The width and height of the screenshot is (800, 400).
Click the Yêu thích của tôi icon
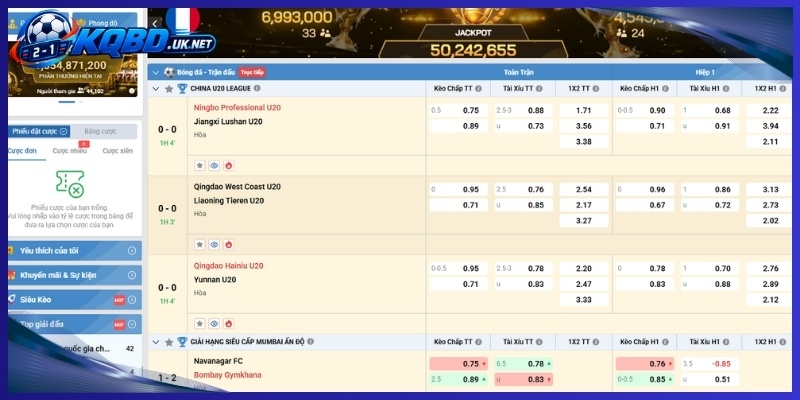point(11,251)
